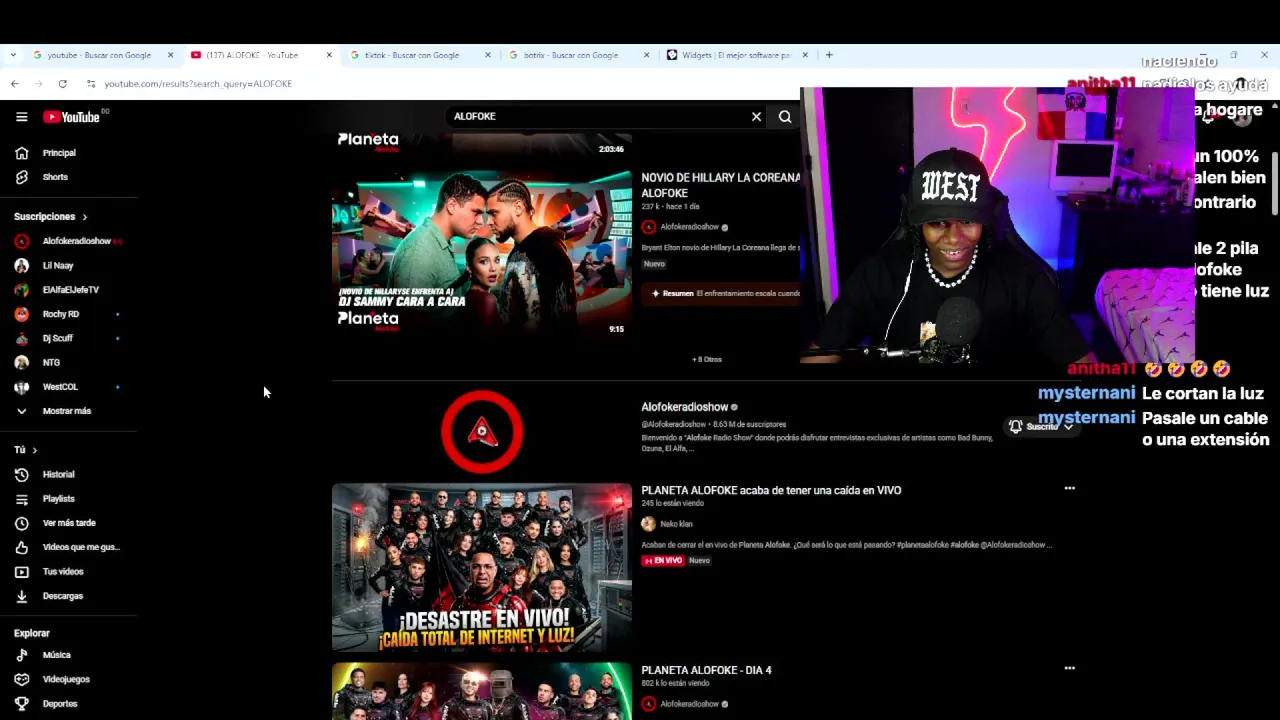Switch to tiktok - Buscar con Google tab
The image size is (1280, 720).
click(x=414, y=55)
